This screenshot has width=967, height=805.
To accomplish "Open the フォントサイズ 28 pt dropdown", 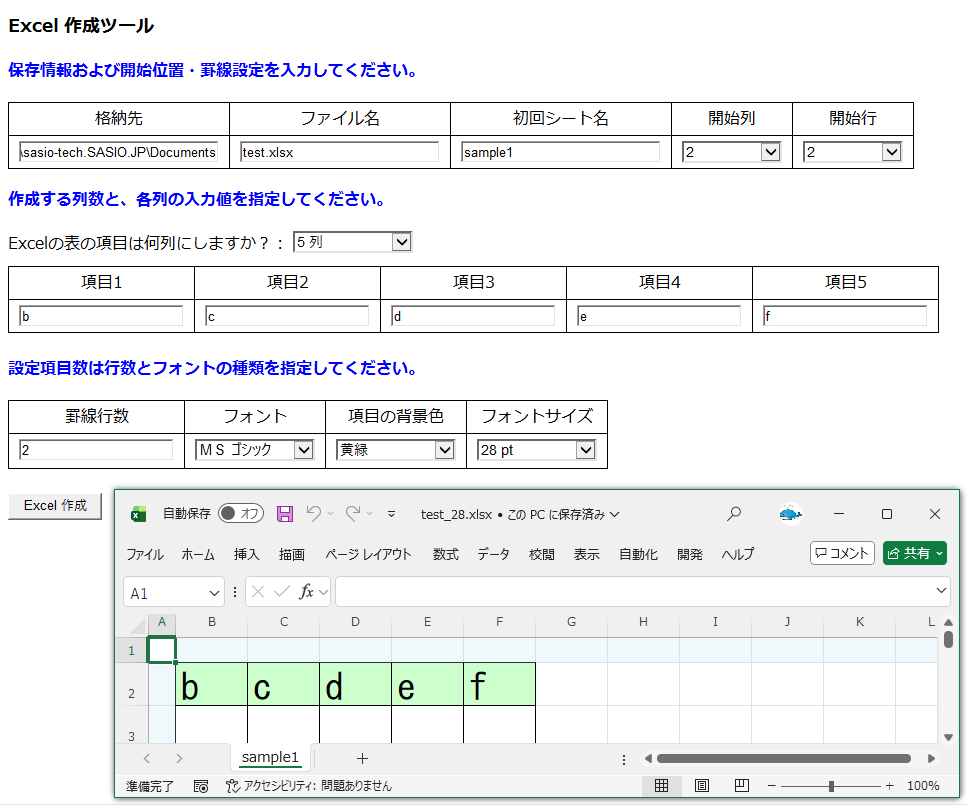I will (x=536, y=450).
